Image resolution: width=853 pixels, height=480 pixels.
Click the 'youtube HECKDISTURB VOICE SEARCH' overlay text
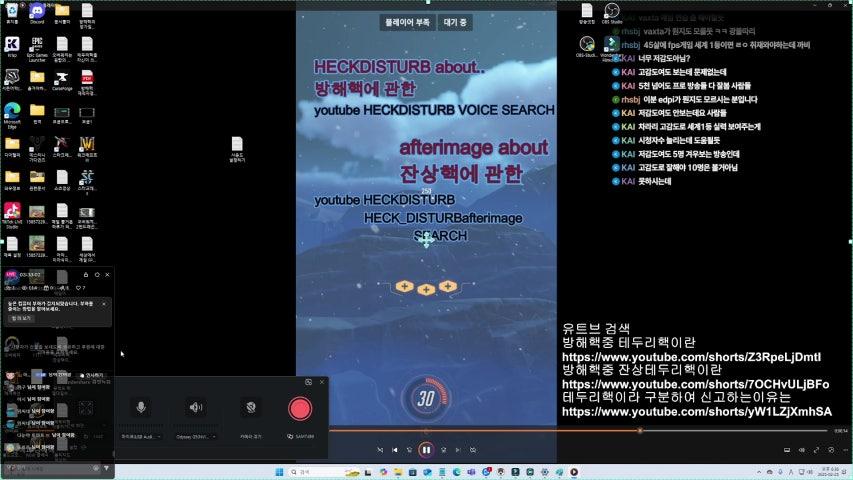click(x=434, y=110)
